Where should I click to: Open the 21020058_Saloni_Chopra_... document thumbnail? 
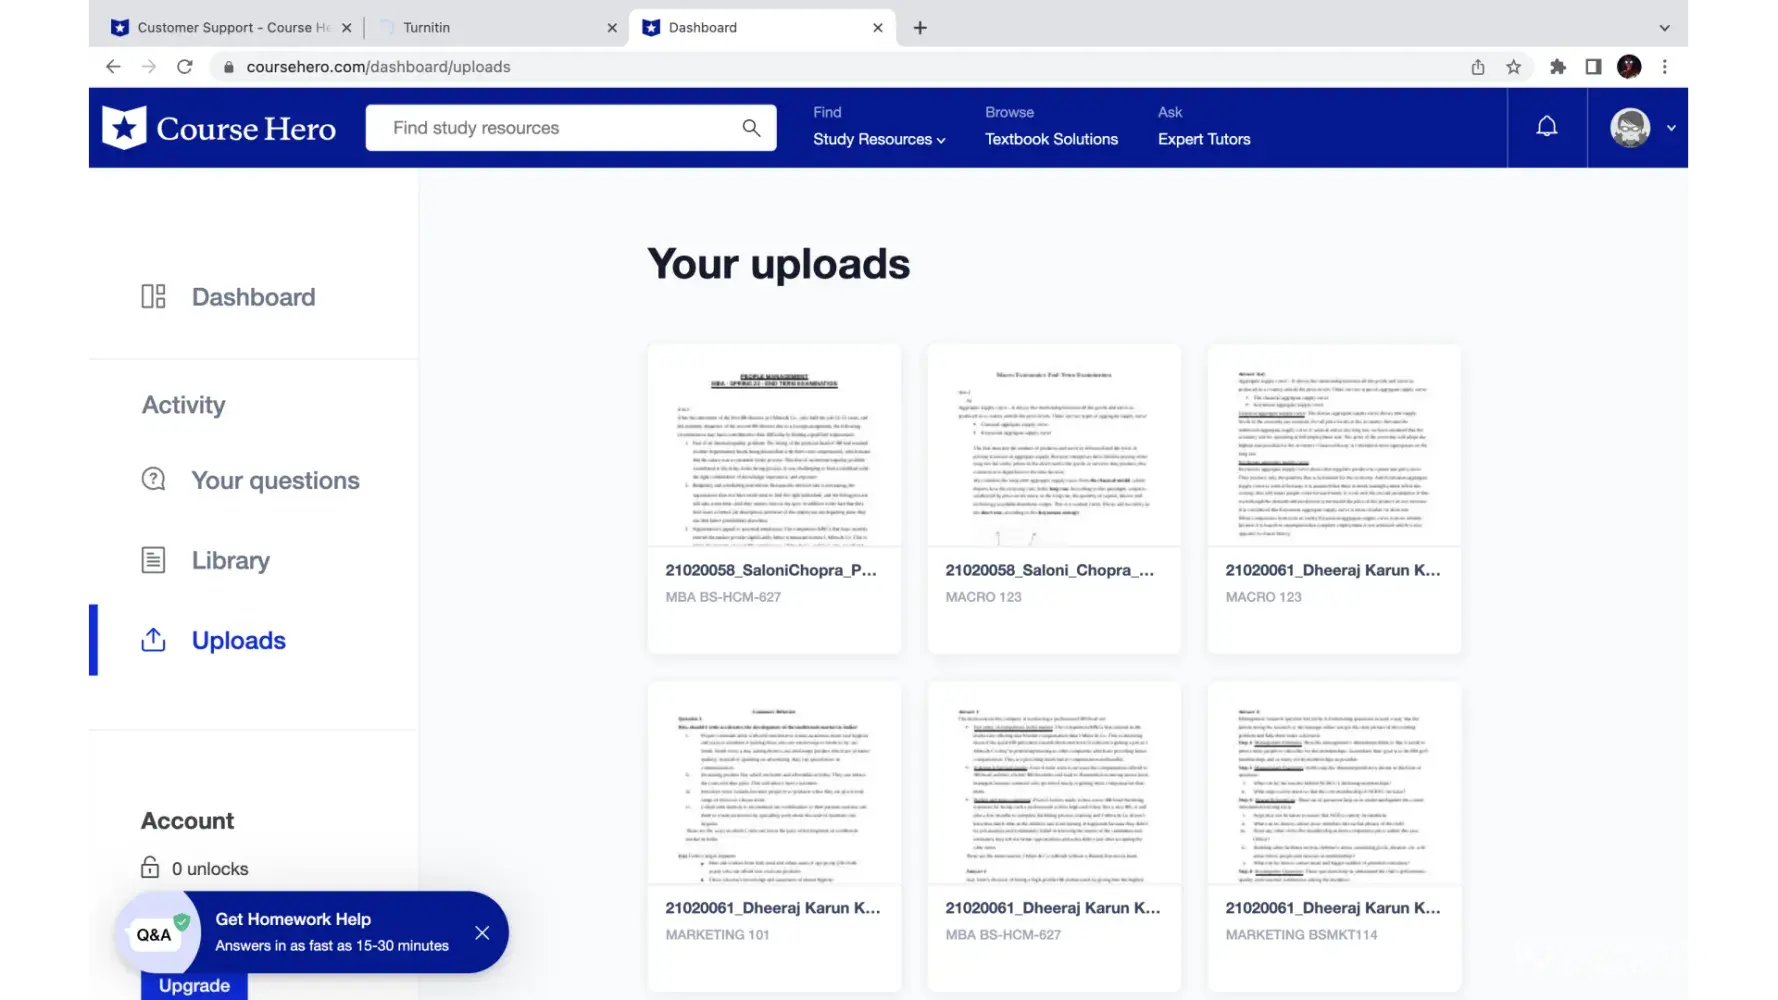pos(1054,446)
